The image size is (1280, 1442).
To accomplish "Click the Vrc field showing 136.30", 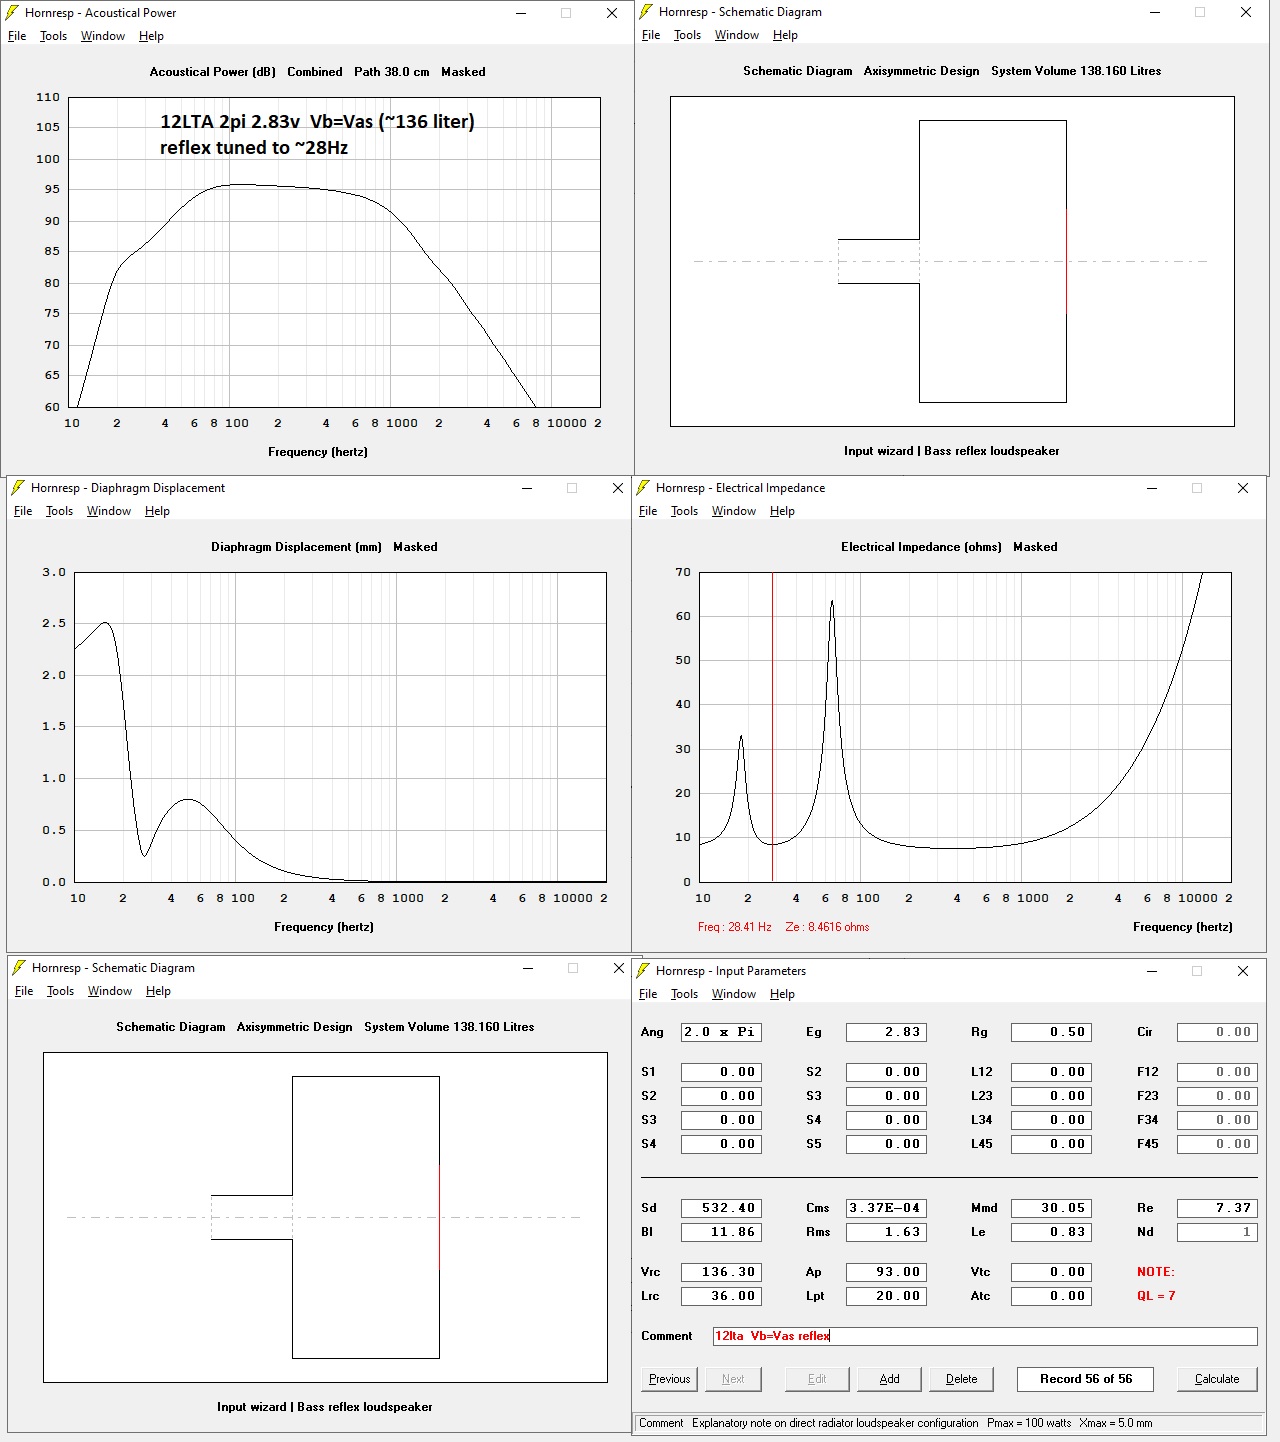I will click(x=721, y=1272).
